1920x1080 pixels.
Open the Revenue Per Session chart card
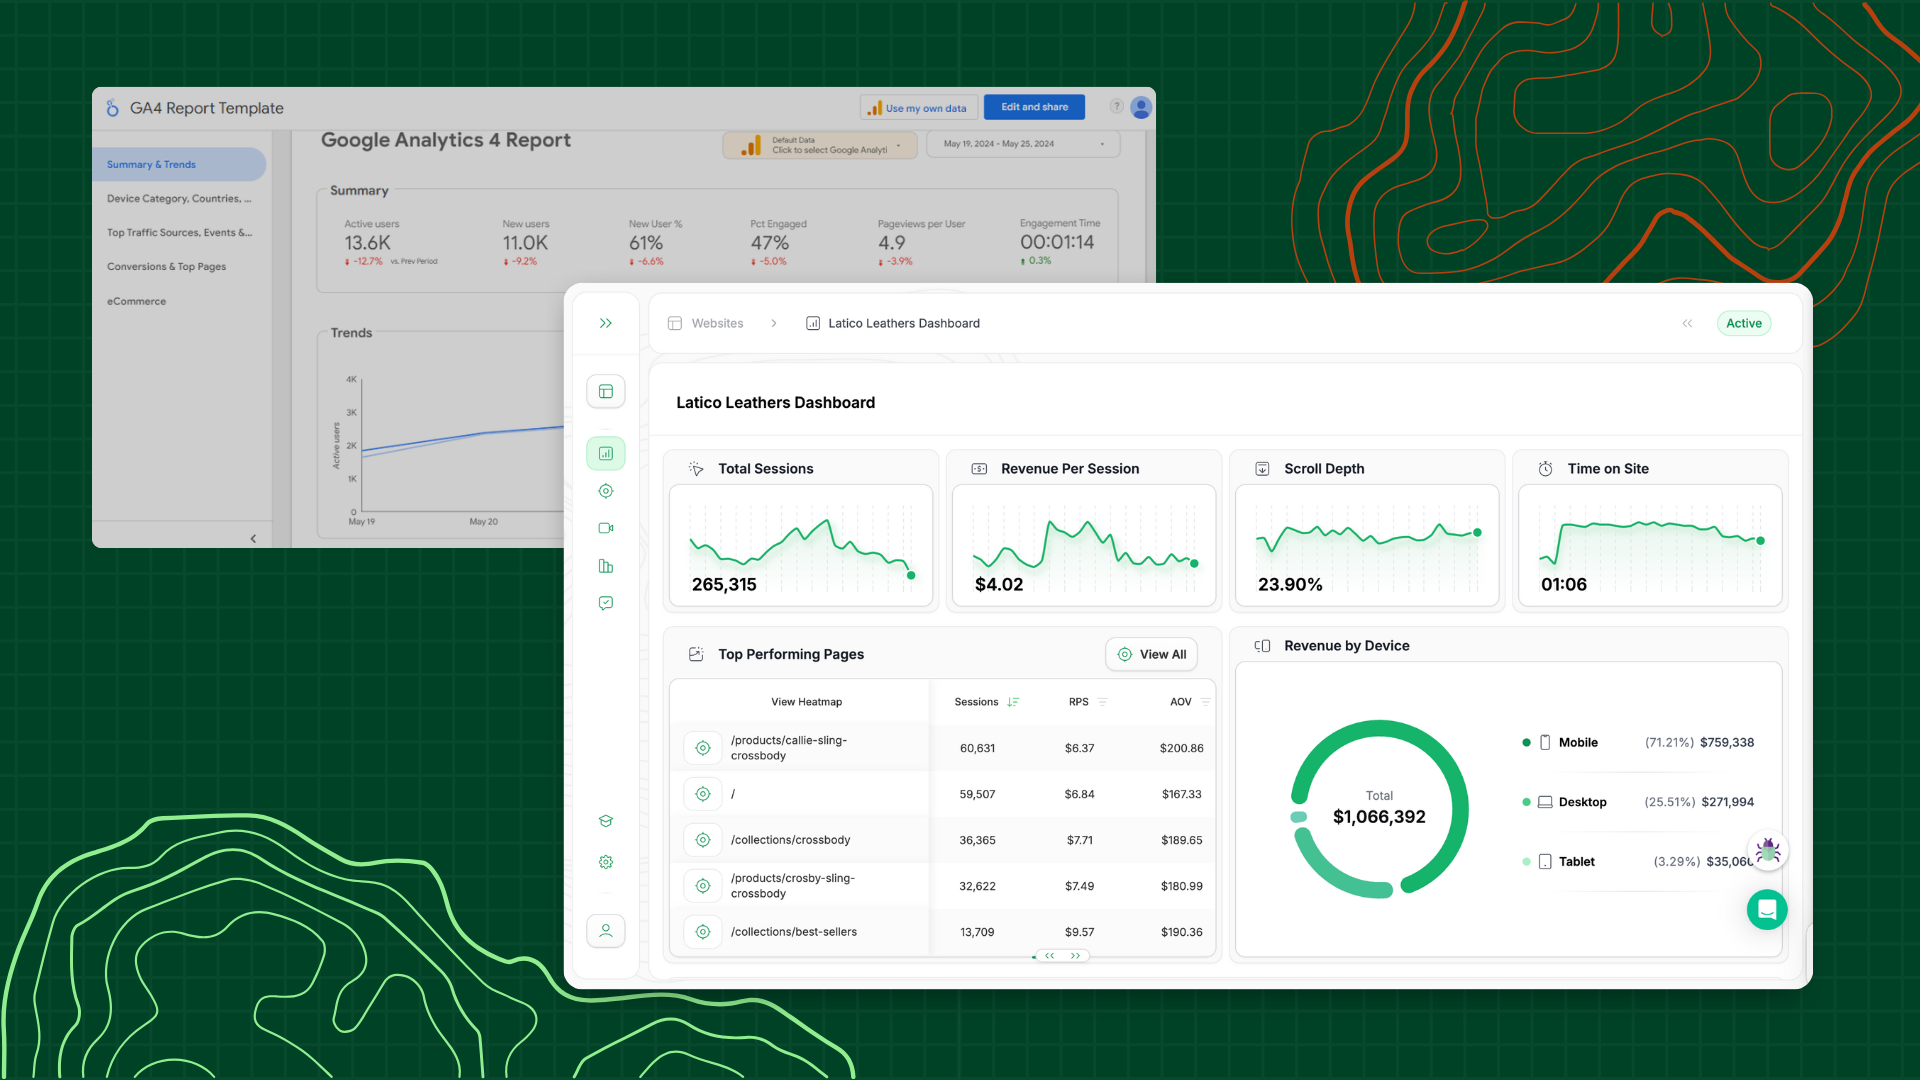click(1084, 545)
